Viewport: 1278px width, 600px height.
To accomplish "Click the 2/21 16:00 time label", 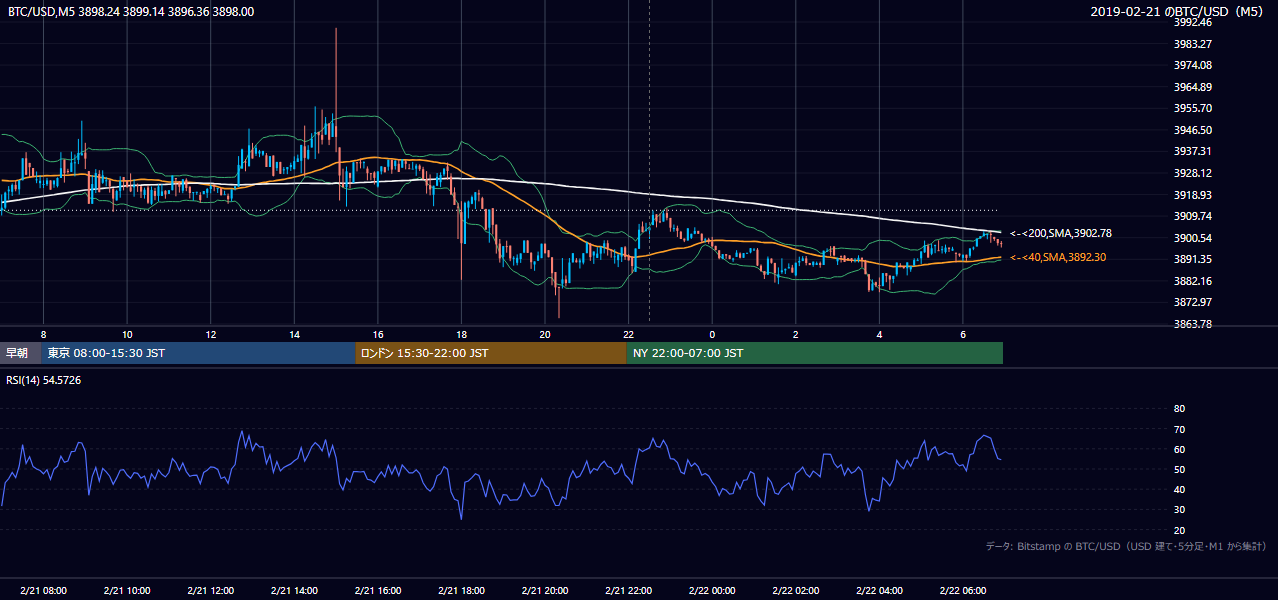I will [377, 591].
